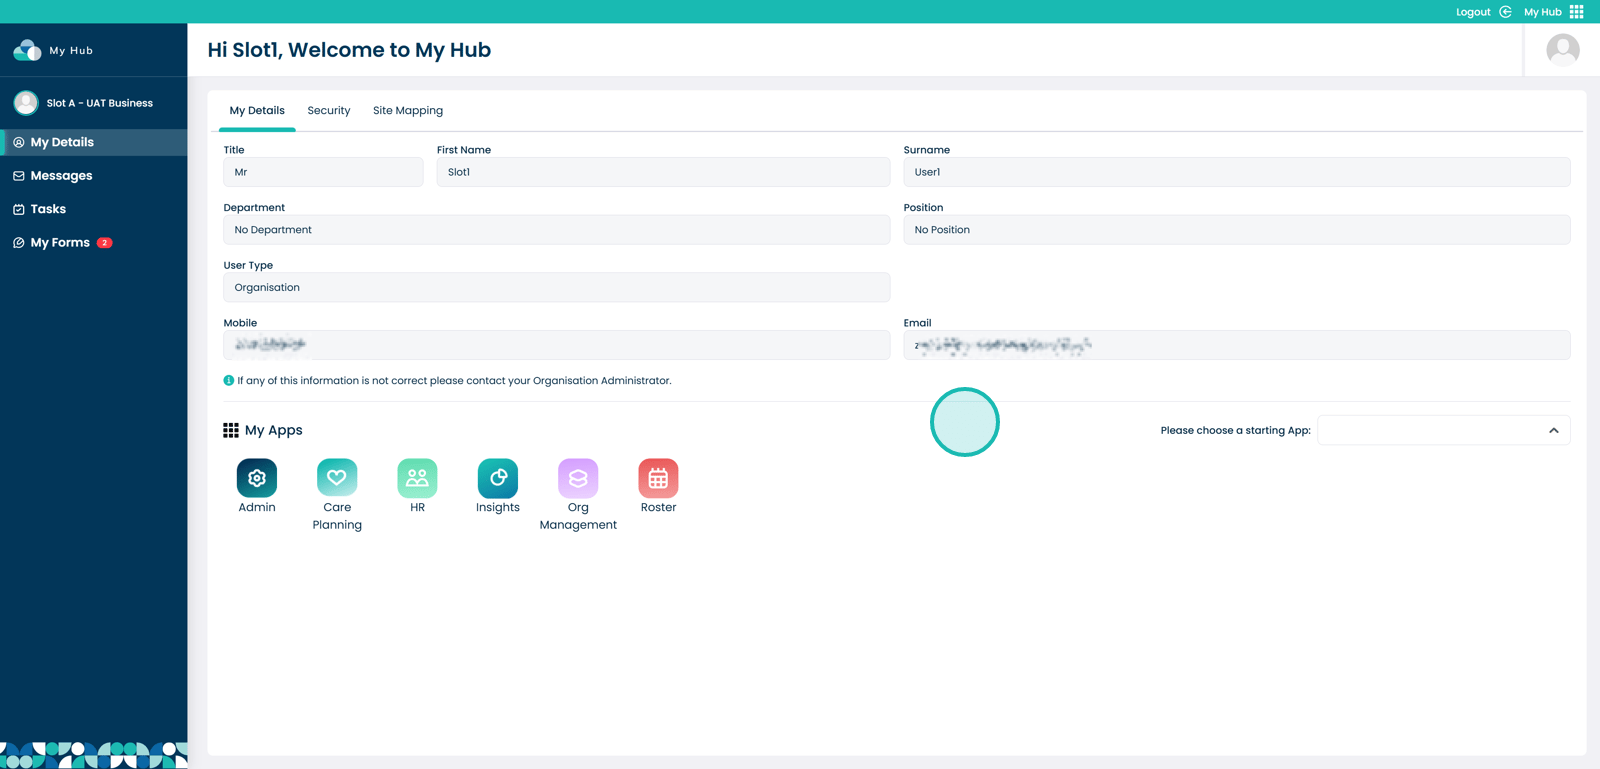
Task: Click the User Type field showing Organisation
Action: [556, 288]
